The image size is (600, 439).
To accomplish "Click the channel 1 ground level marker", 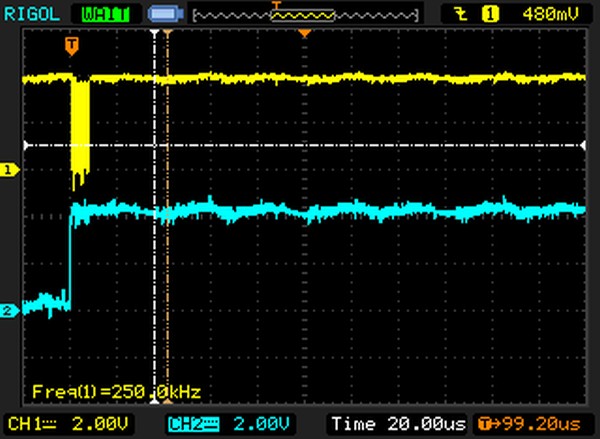I will pos(10,170).
